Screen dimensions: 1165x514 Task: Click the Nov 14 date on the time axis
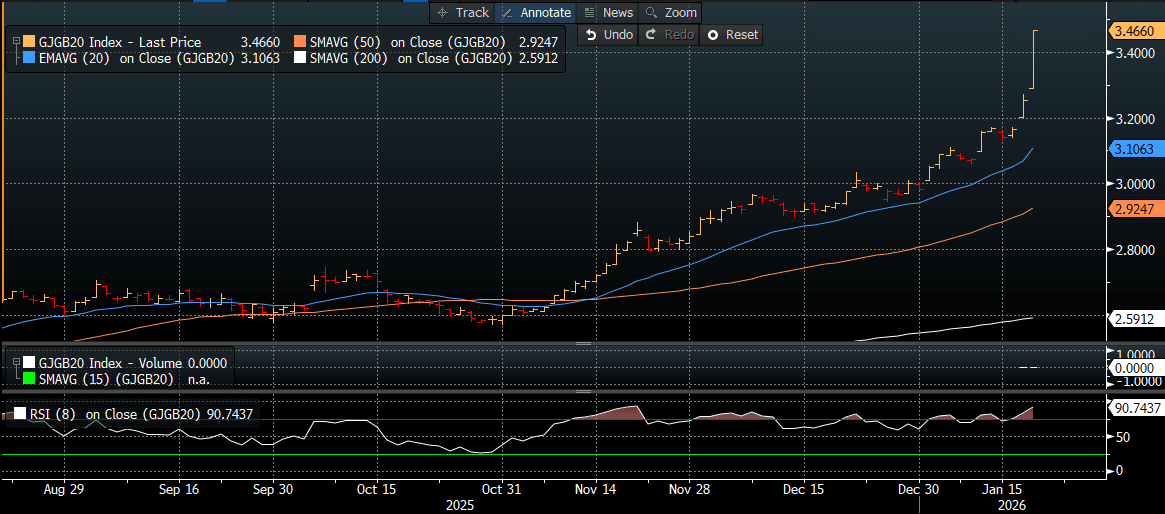(x=594, y=490)
